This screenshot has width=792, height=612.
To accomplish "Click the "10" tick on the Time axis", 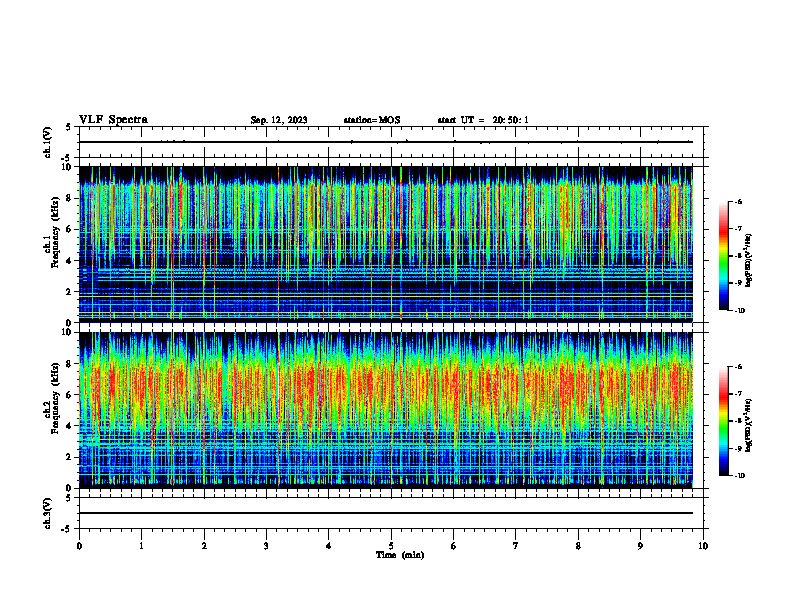I will [703, 546].
